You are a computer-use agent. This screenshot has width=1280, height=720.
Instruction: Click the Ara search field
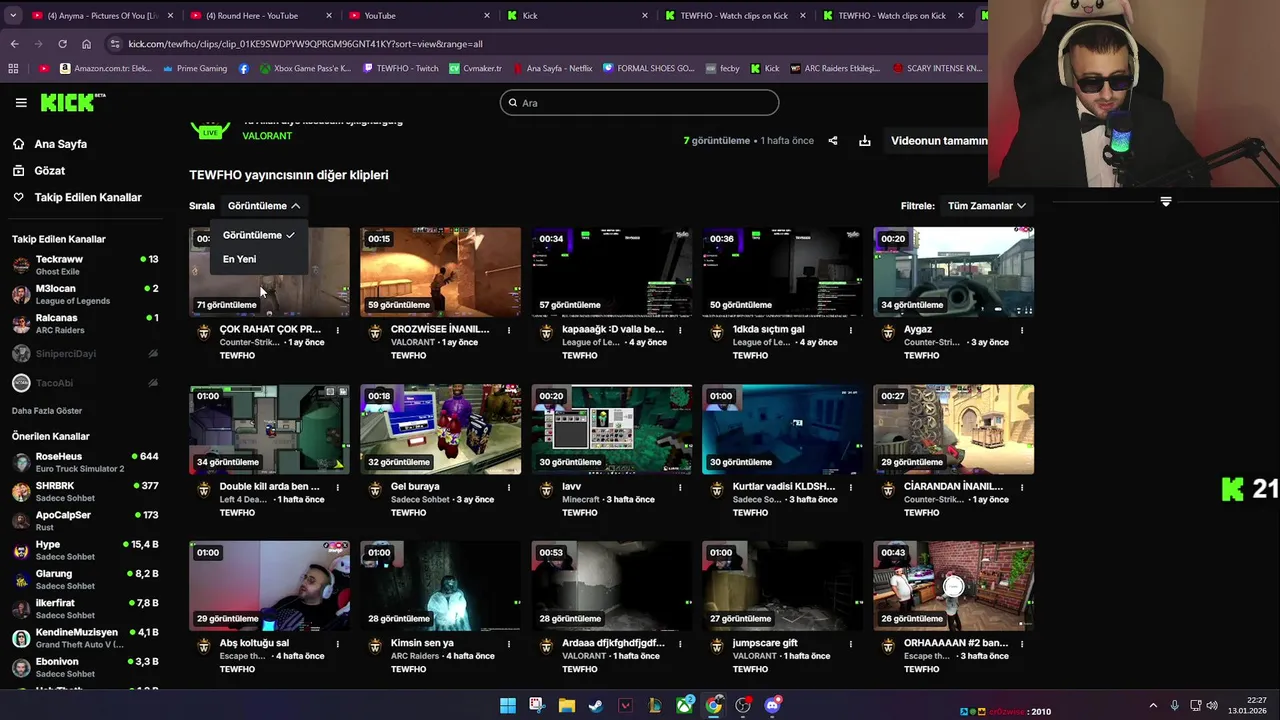[x=639, y=103]
